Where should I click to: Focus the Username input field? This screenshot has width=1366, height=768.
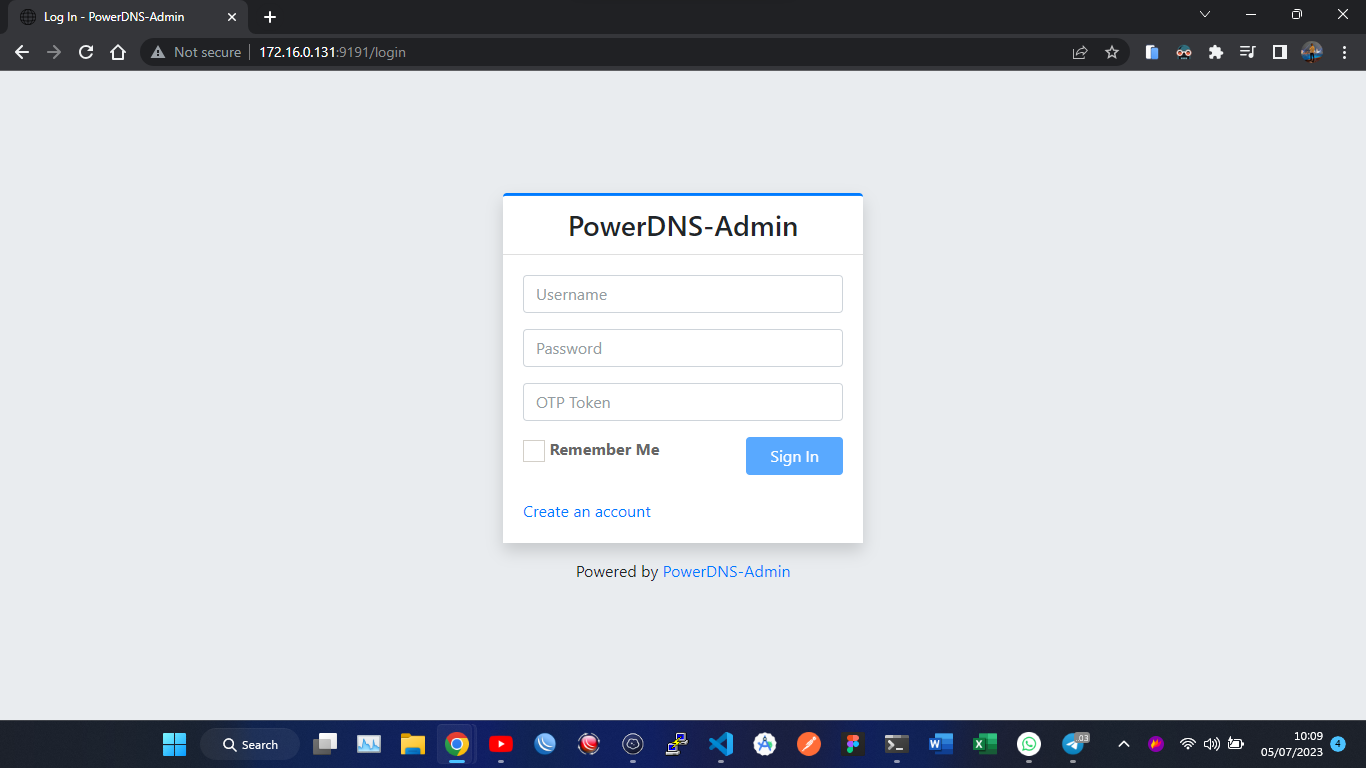tap(683, 295)
